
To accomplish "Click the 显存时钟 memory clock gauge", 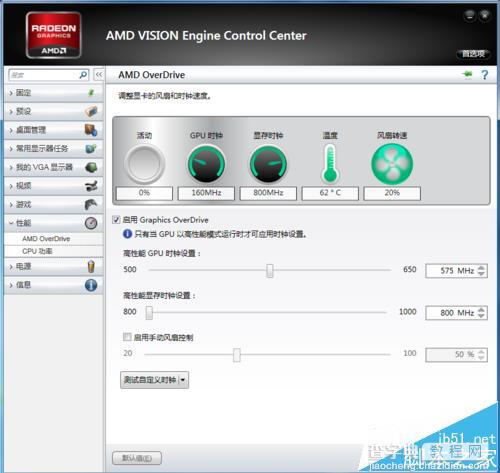I will coord(268,164).
